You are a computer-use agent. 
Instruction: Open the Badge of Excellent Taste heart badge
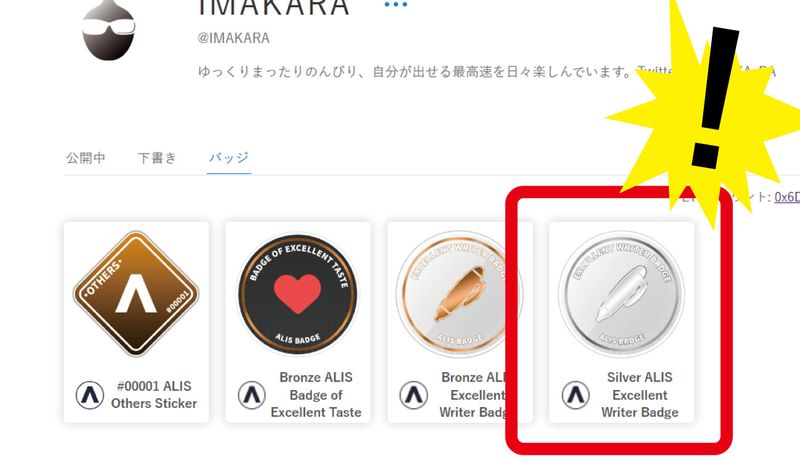297,295
